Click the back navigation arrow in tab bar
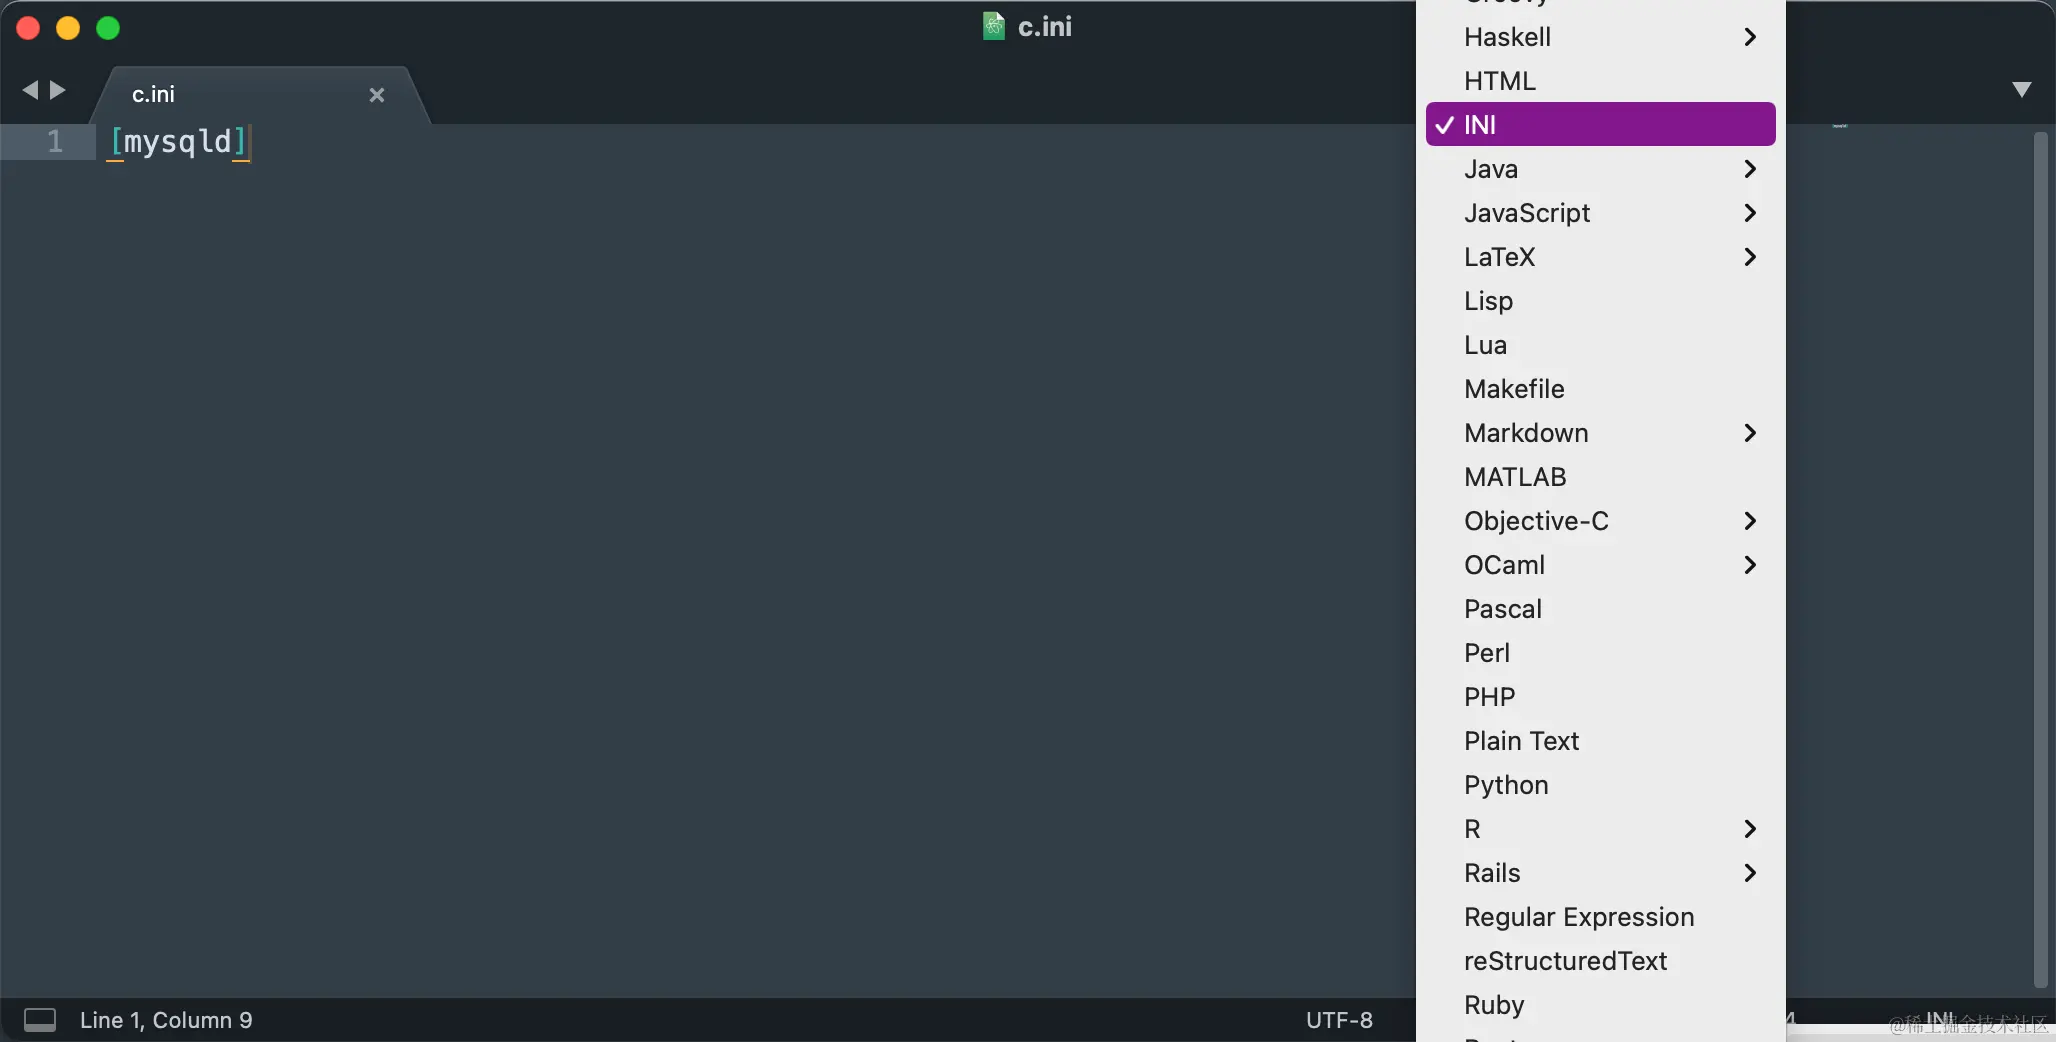This screenshot has height=1042, width=2056. pos(30,90)
